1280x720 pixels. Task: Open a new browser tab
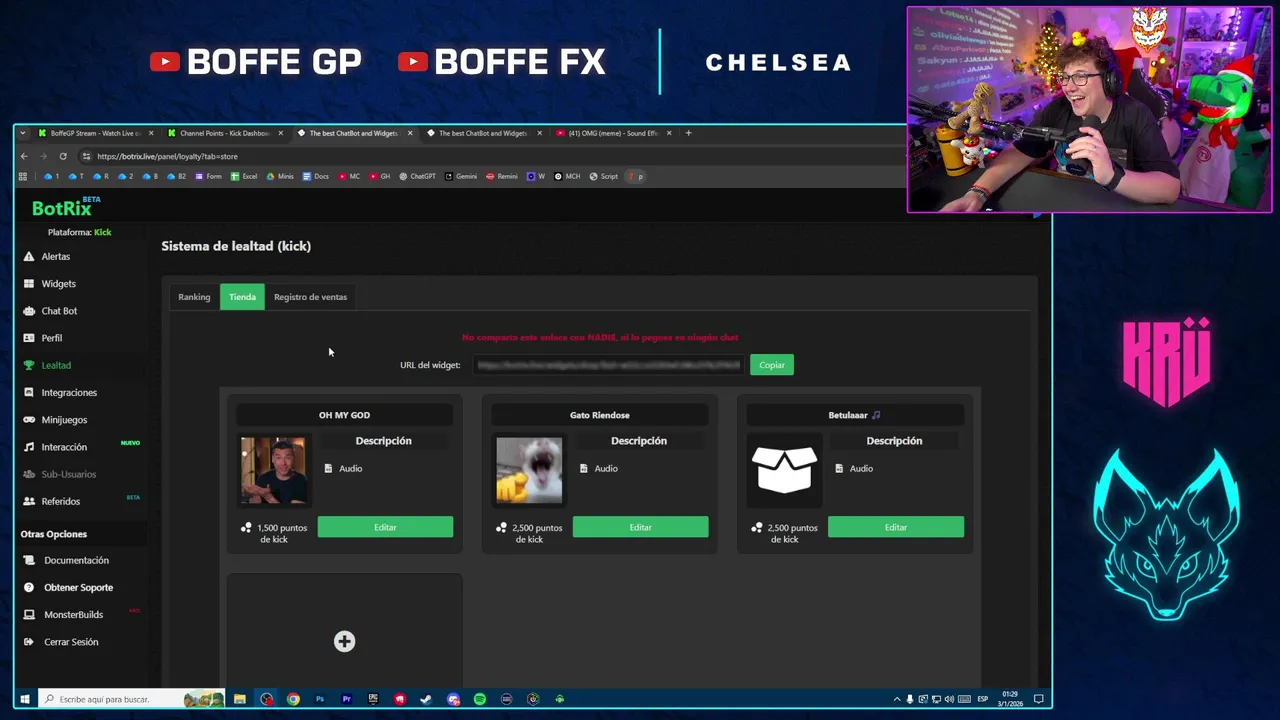point(688,133)
